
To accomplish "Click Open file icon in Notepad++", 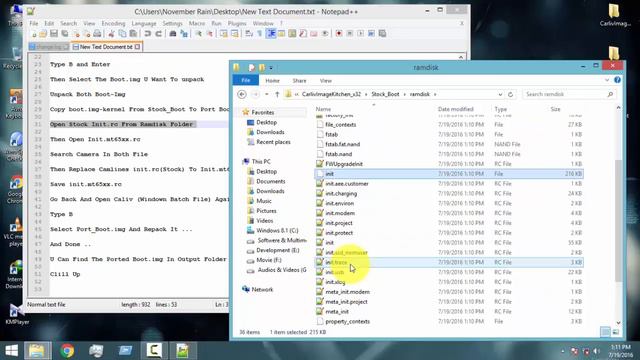I will (43, 33).
